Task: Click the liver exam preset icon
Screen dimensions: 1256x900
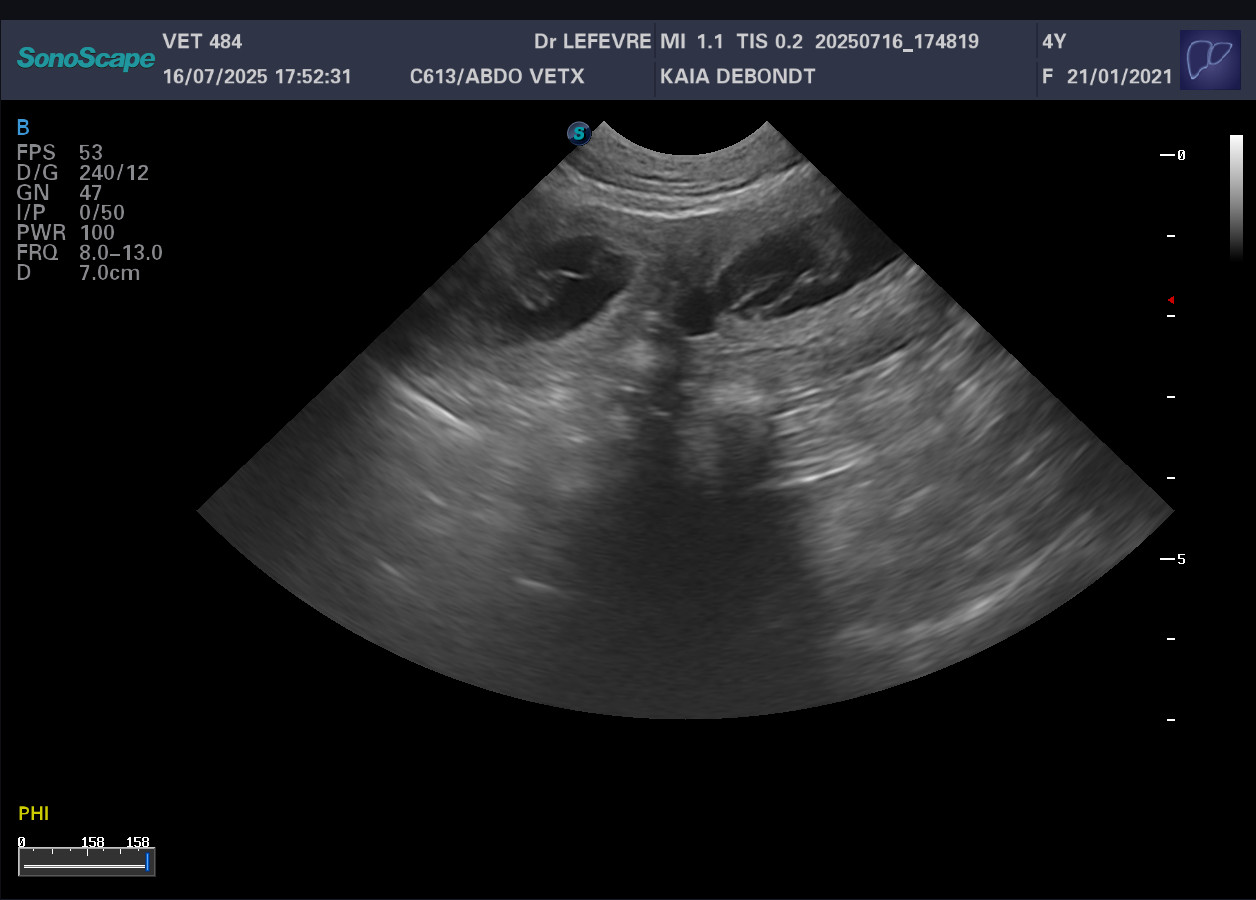Action: (x=1210, y=60)
